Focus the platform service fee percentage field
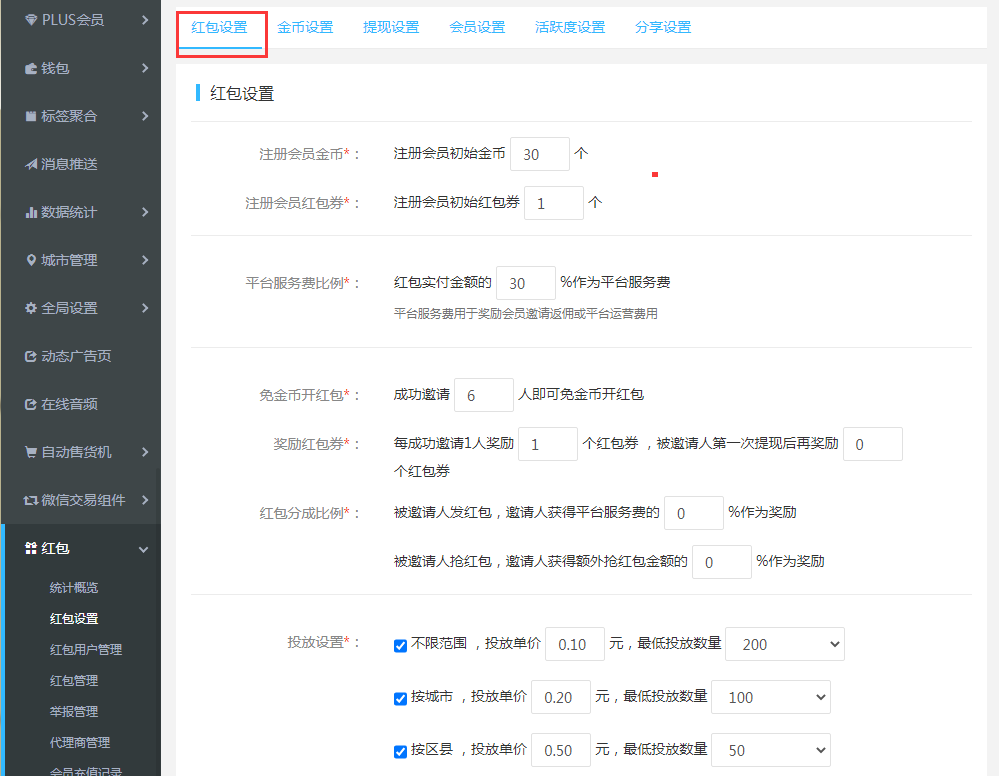The image size is (999, 776). (x=525, y=283)
